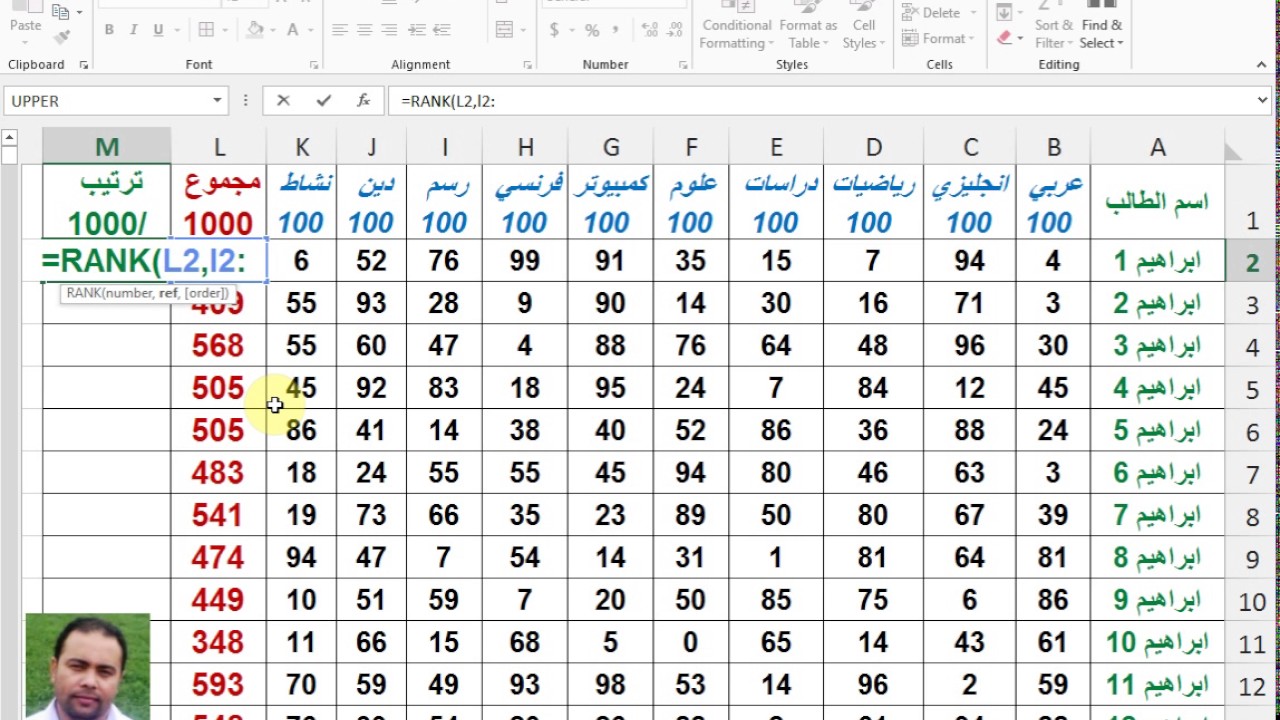Open Insert Function fx dialog
This screenshot has width=1280, height=720.
pos(364,100)
